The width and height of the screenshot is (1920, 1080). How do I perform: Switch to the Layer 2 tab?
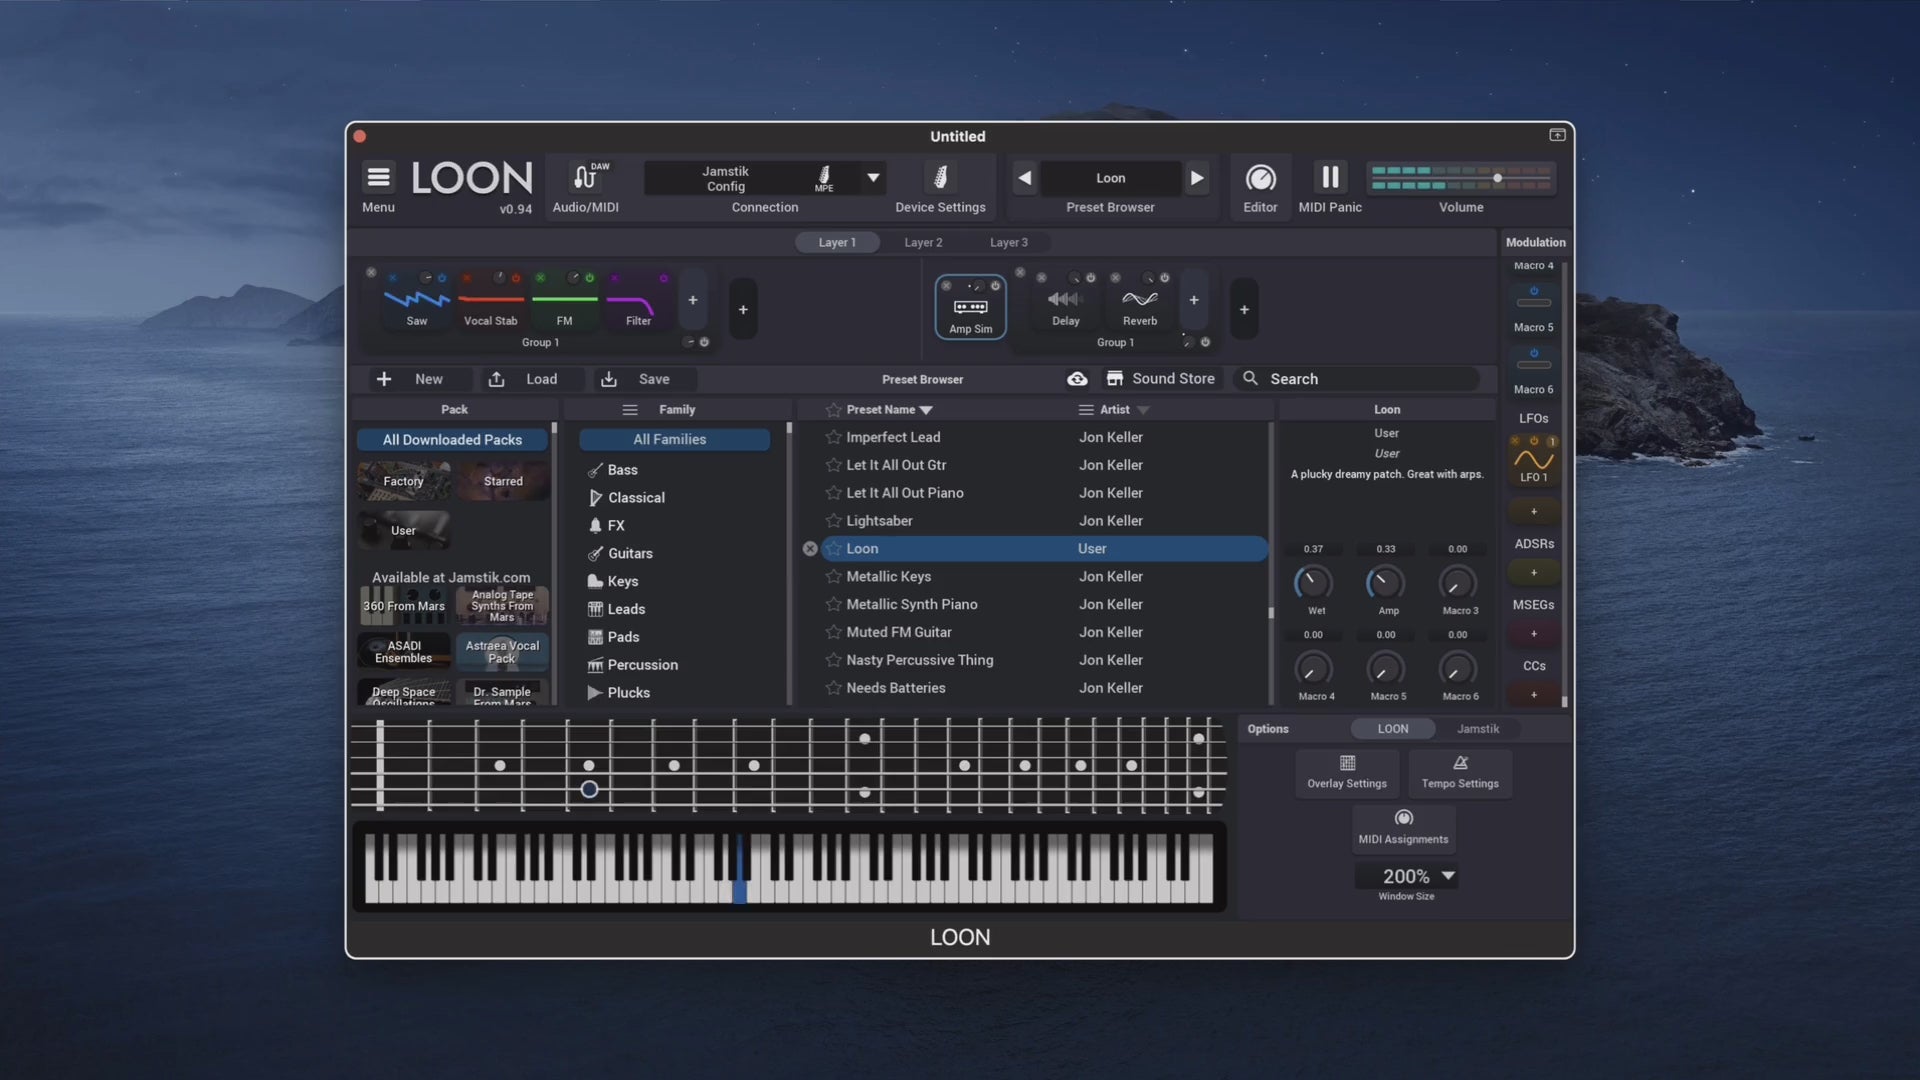click(x=923, y=243)
